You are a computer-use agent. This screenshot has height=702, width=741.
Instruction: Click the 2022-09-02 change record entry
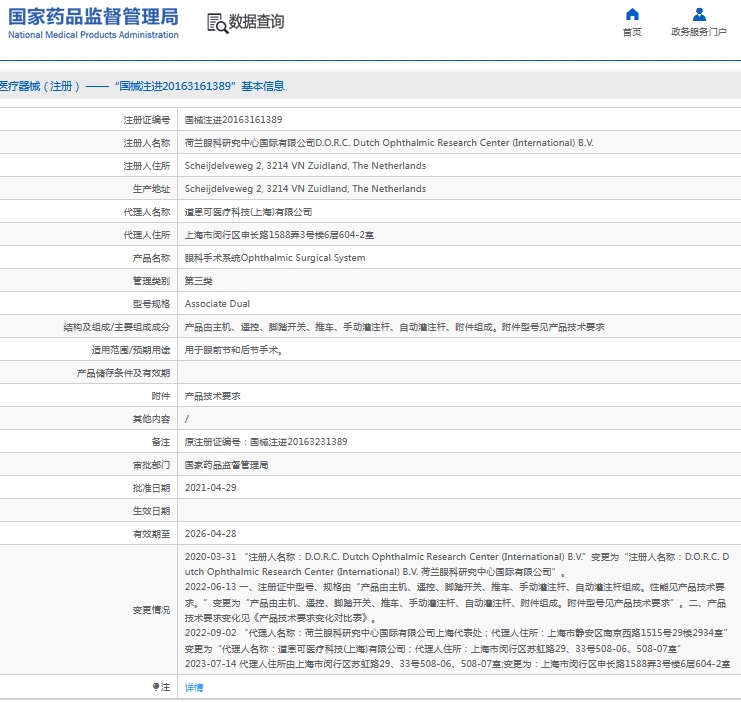pos(456,641)
